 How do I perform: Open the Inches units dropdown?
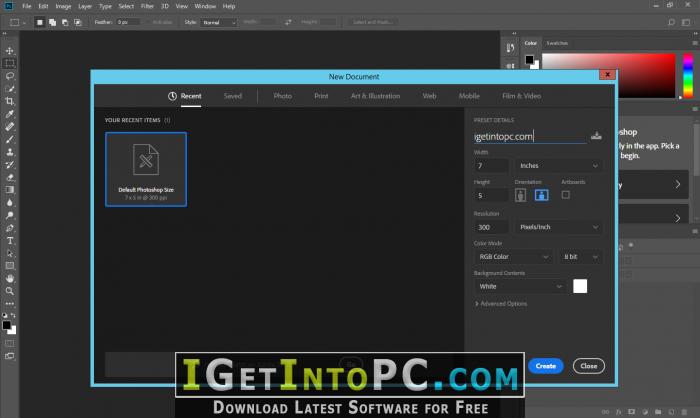(558, 166)
